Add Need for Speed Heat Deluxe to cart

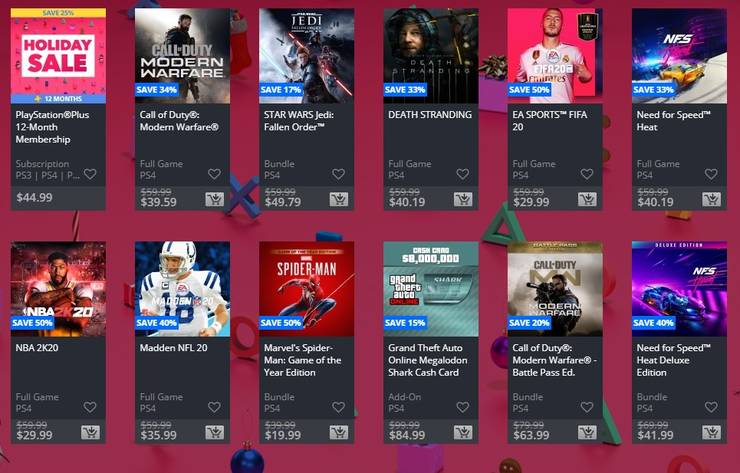pyautogui.click(x=711, y=432)
